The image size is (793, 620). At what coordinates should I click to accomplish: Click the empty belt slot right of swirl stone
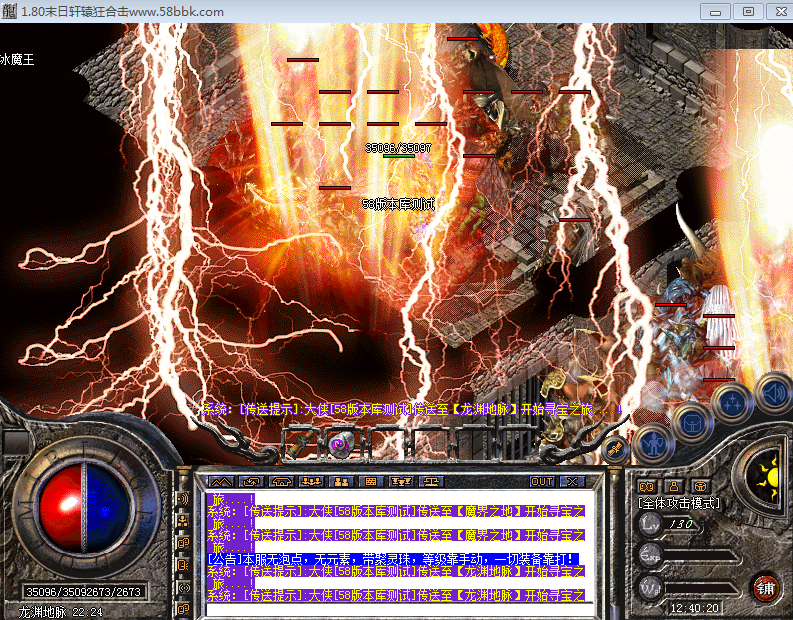(x=388, y=444)
